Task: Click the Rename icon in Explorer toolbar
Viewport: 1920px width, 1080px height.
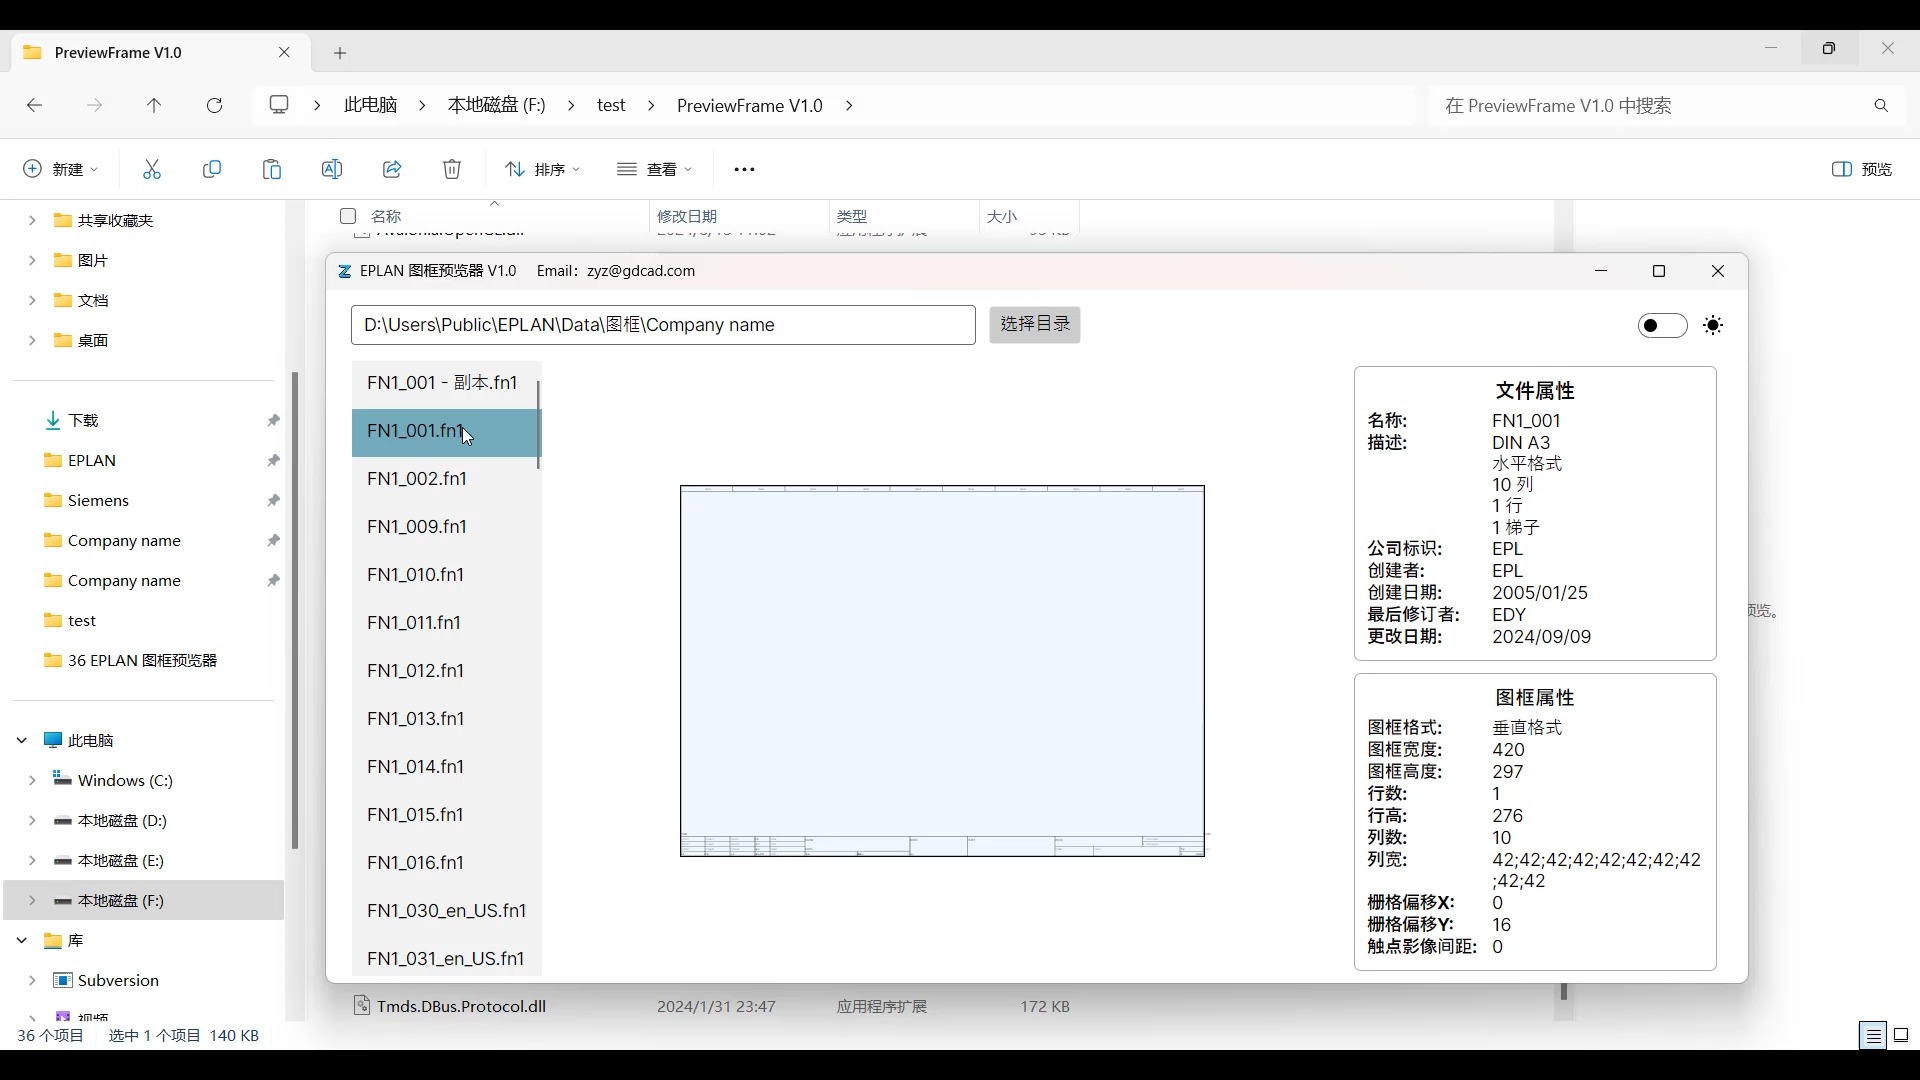Action: tap(332, 170)
